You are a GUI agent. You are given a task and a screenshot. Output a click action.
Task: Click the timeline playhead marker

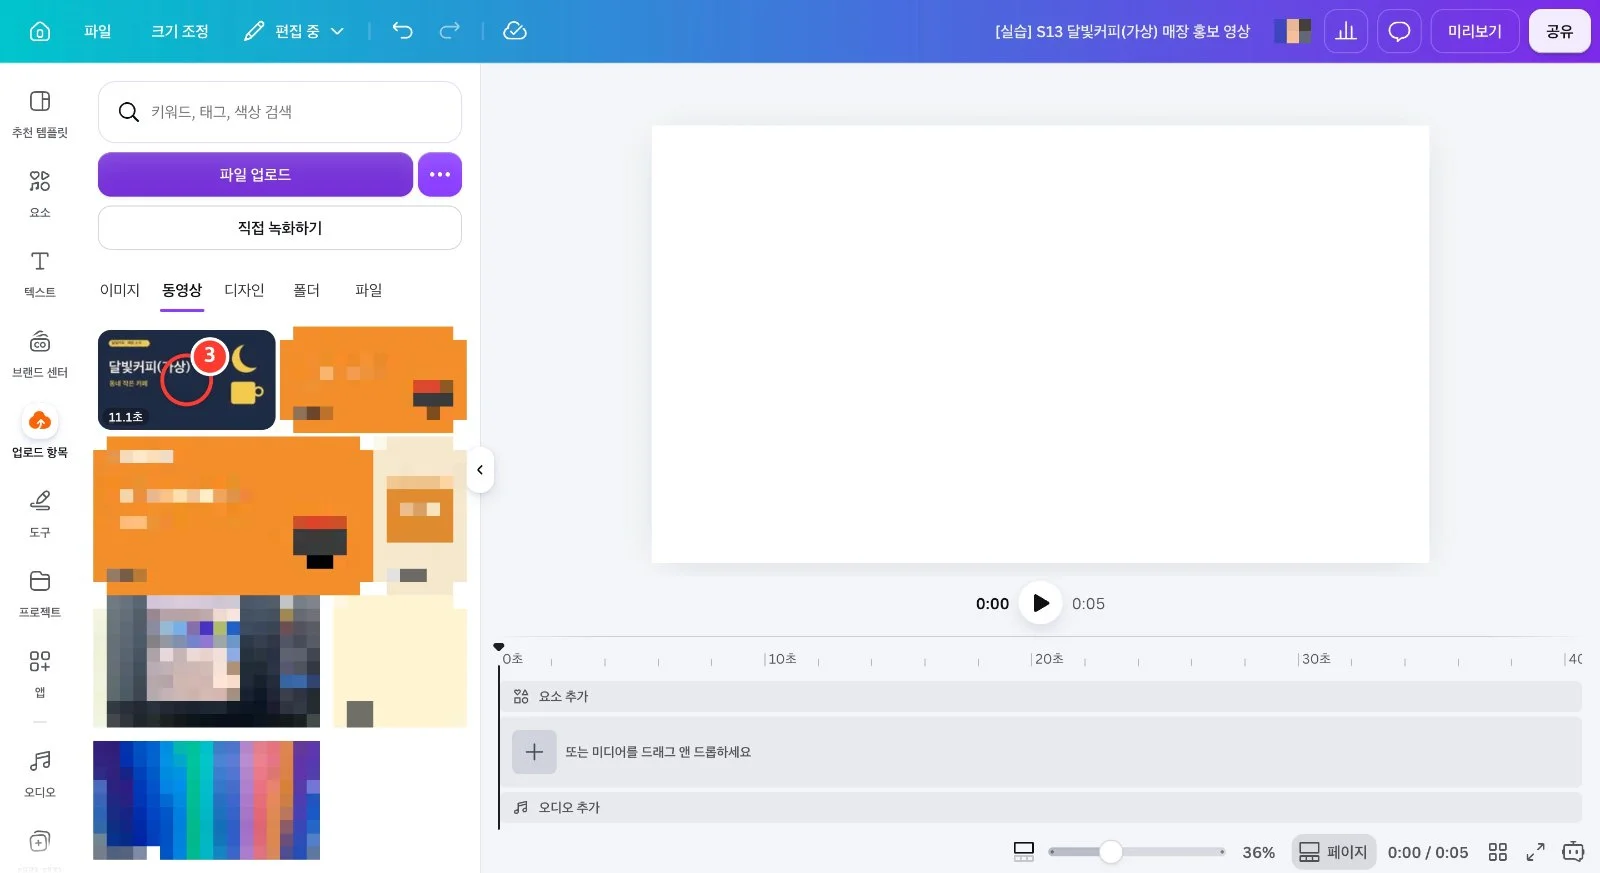pyautogui.click(x=499, y=647)
